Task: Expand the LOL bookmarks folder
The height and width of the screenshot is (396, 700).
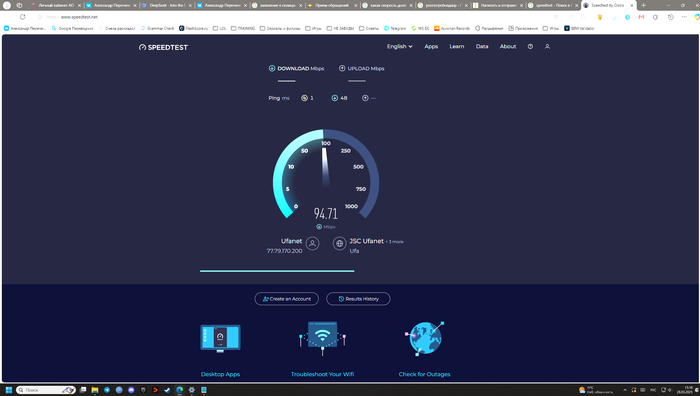Action: (219, 28)
